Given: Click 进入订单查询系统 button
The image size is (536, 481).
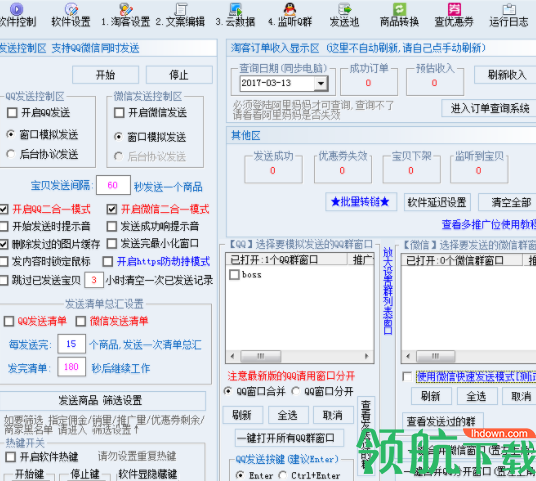Looking at the screenshot, I should click(x=489, y=108).
